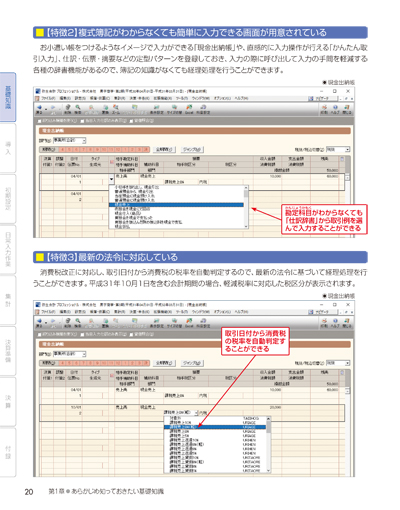Click the 売上高 cell in upper window row 1
The image size is (400, 510).
click(122, 176)
